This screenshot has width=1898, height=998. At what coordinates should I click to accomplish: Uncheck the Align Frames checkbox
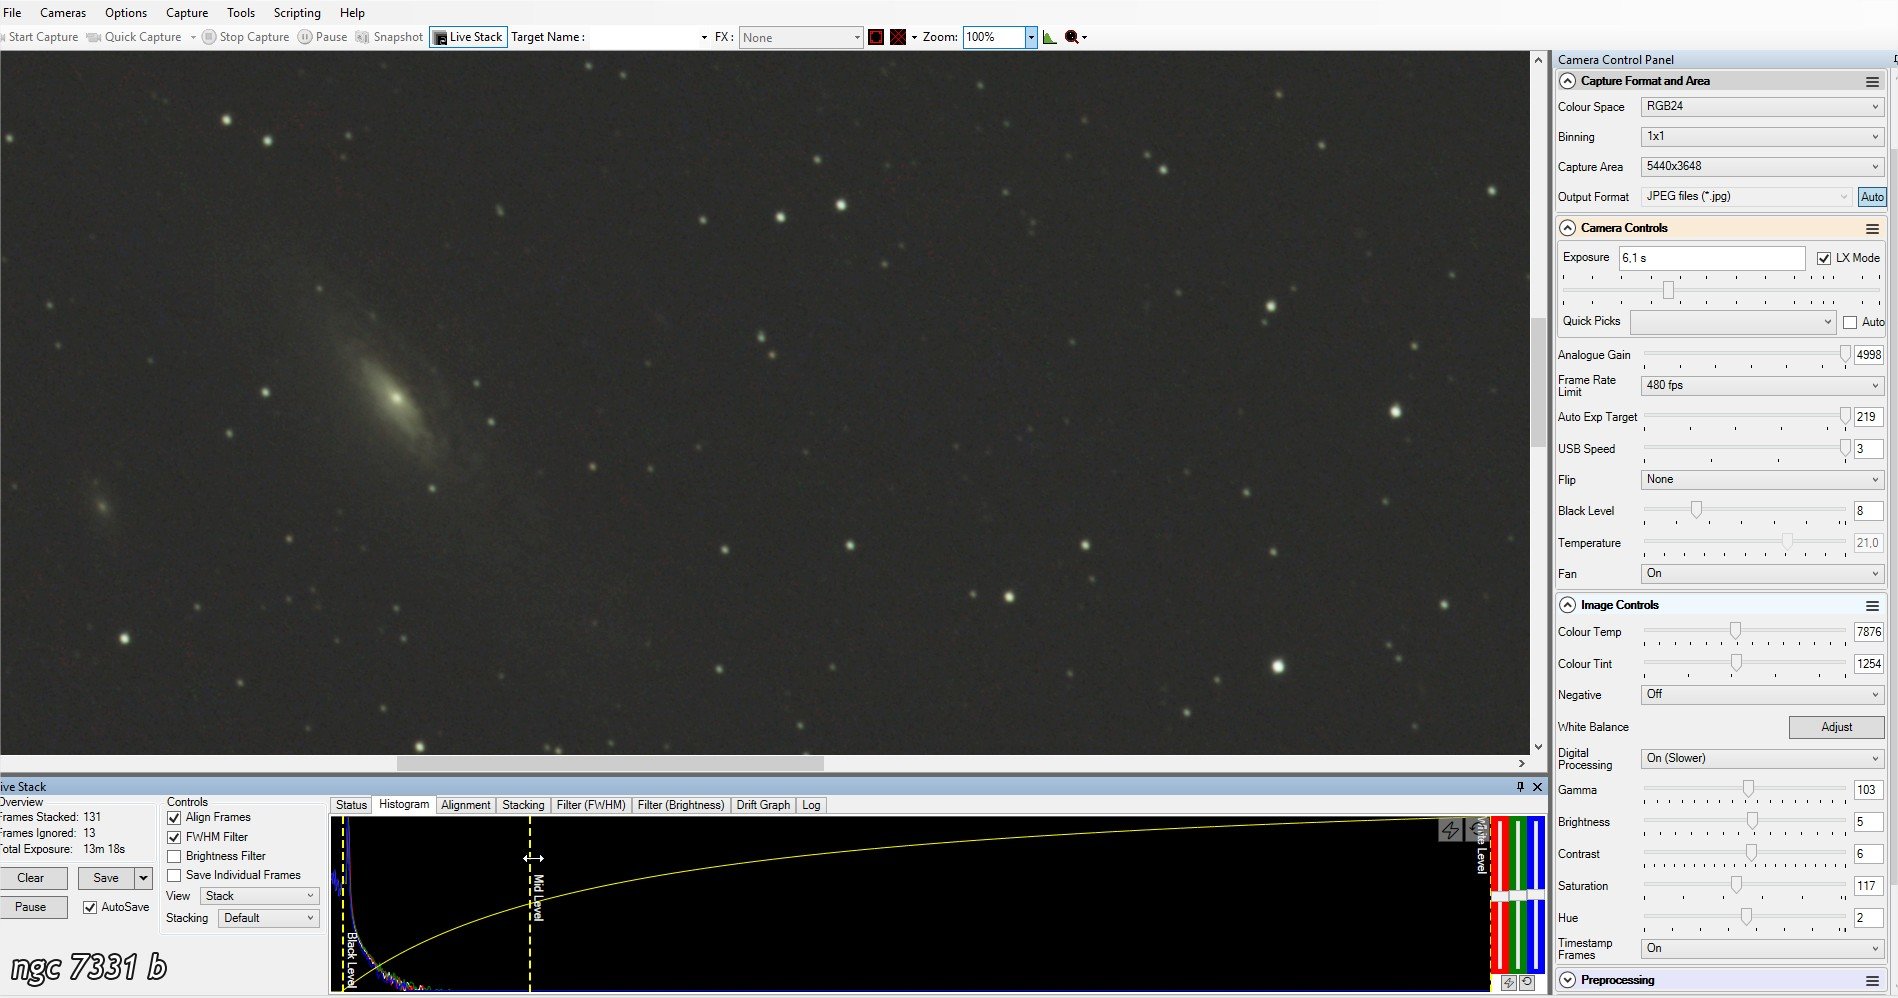pos(174,818)
